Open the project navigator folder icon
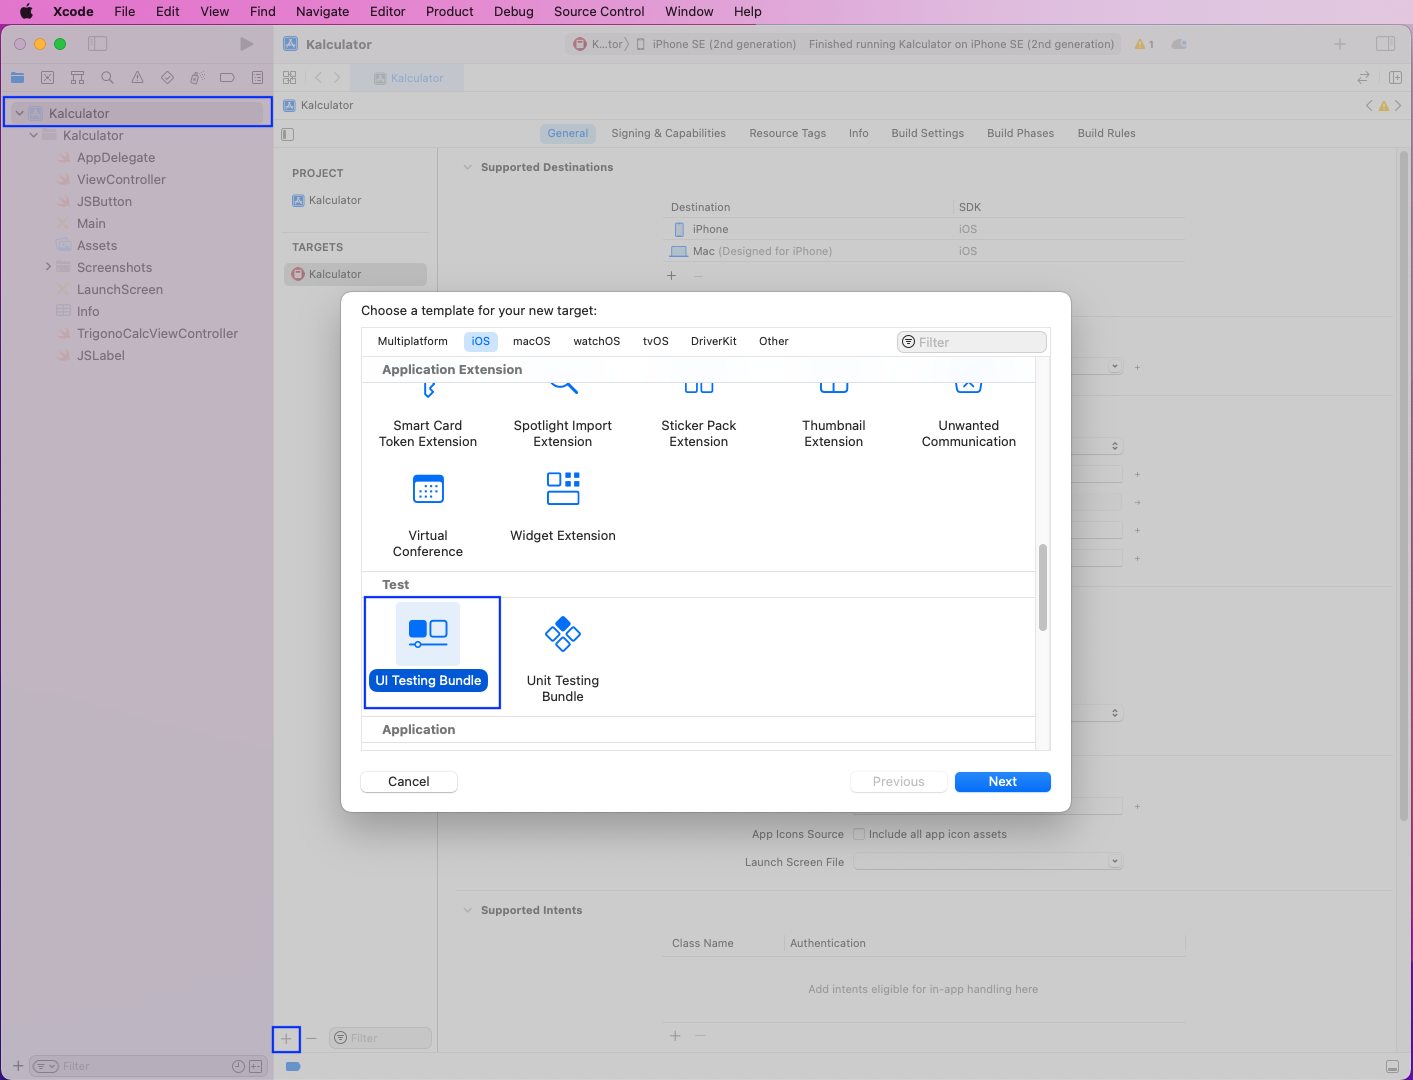Image resolution: width=1413 pixels, height=1080 pixels. coord(17,78)
